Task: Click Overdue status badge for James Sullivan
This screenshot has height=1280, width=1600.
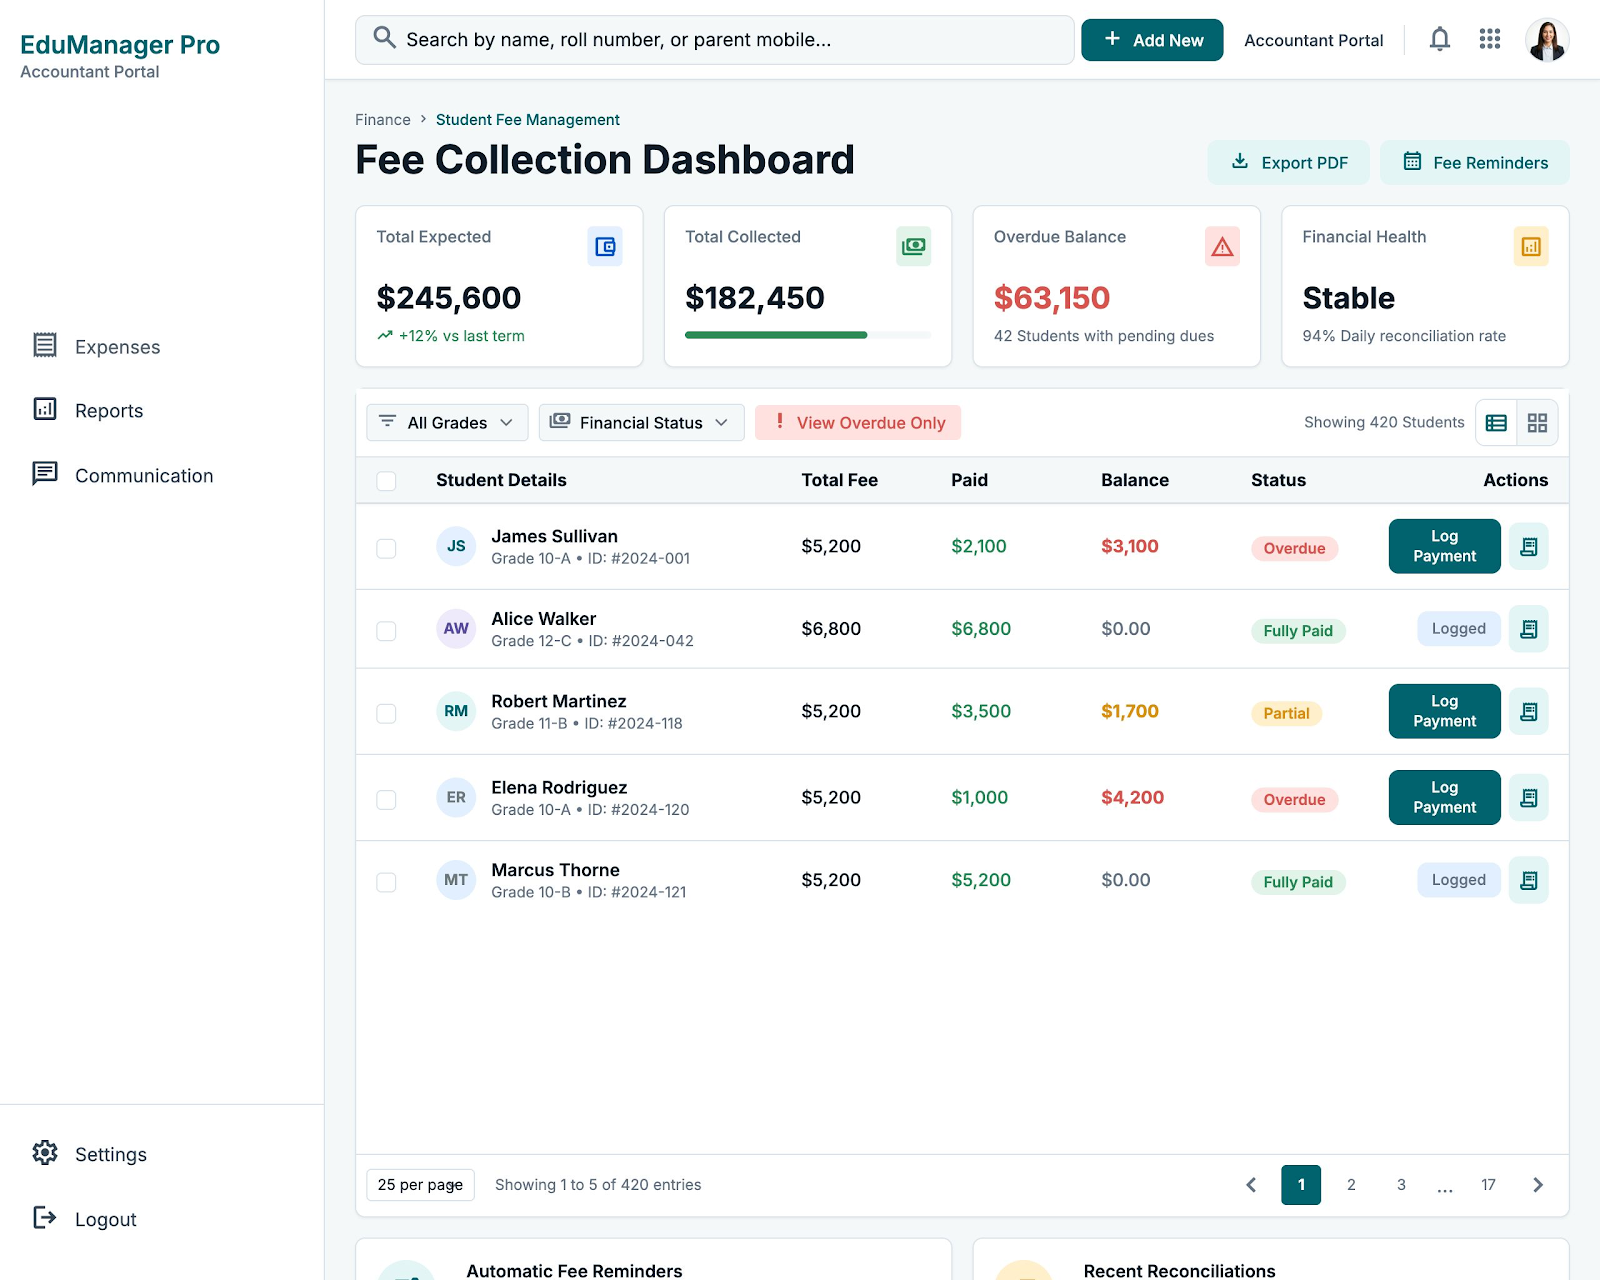Action: point(1294,548)
